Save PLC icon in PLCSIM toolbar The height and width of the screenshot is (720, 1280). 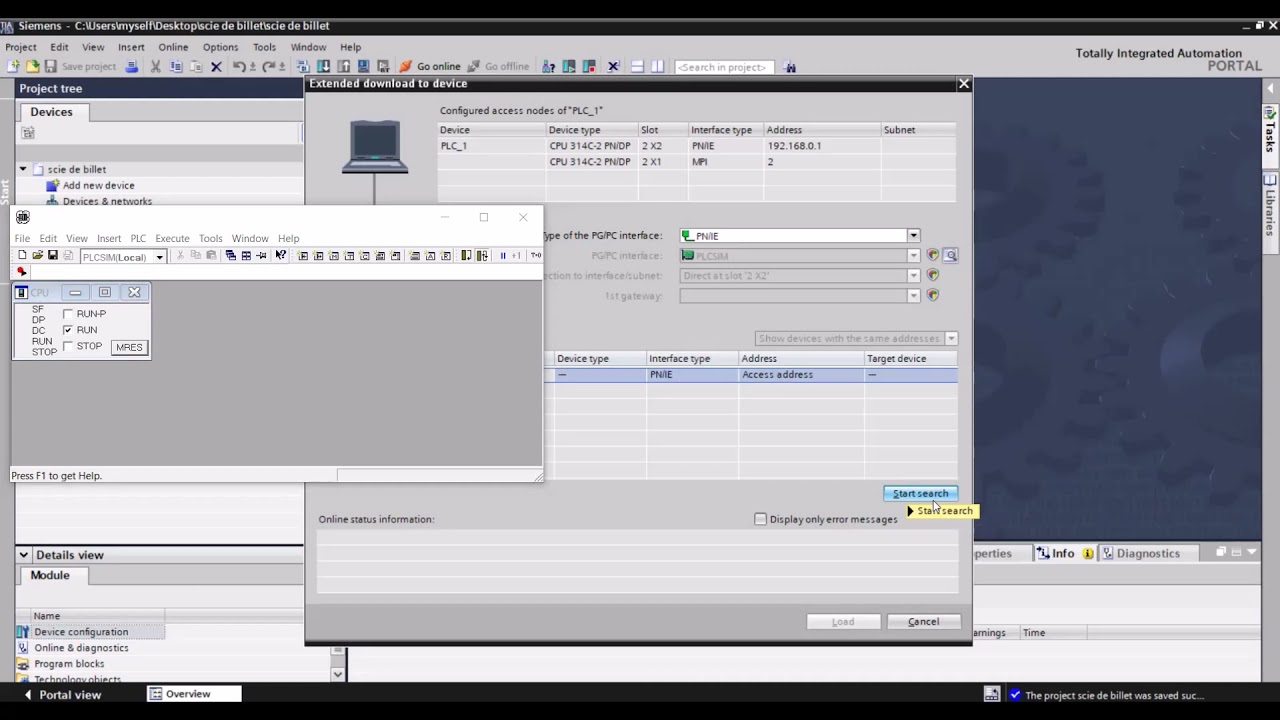pyautogui.click(x=52, y=256)
